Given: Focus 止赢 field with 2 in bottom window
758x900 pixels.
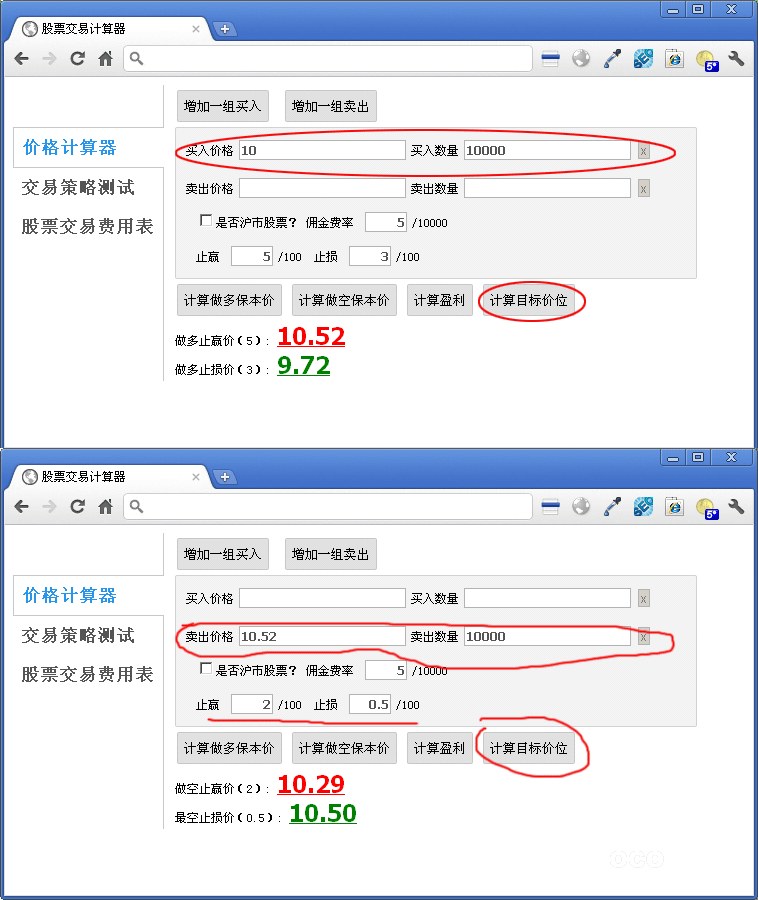Looking at the screenshot, I should tap(251, 704).
